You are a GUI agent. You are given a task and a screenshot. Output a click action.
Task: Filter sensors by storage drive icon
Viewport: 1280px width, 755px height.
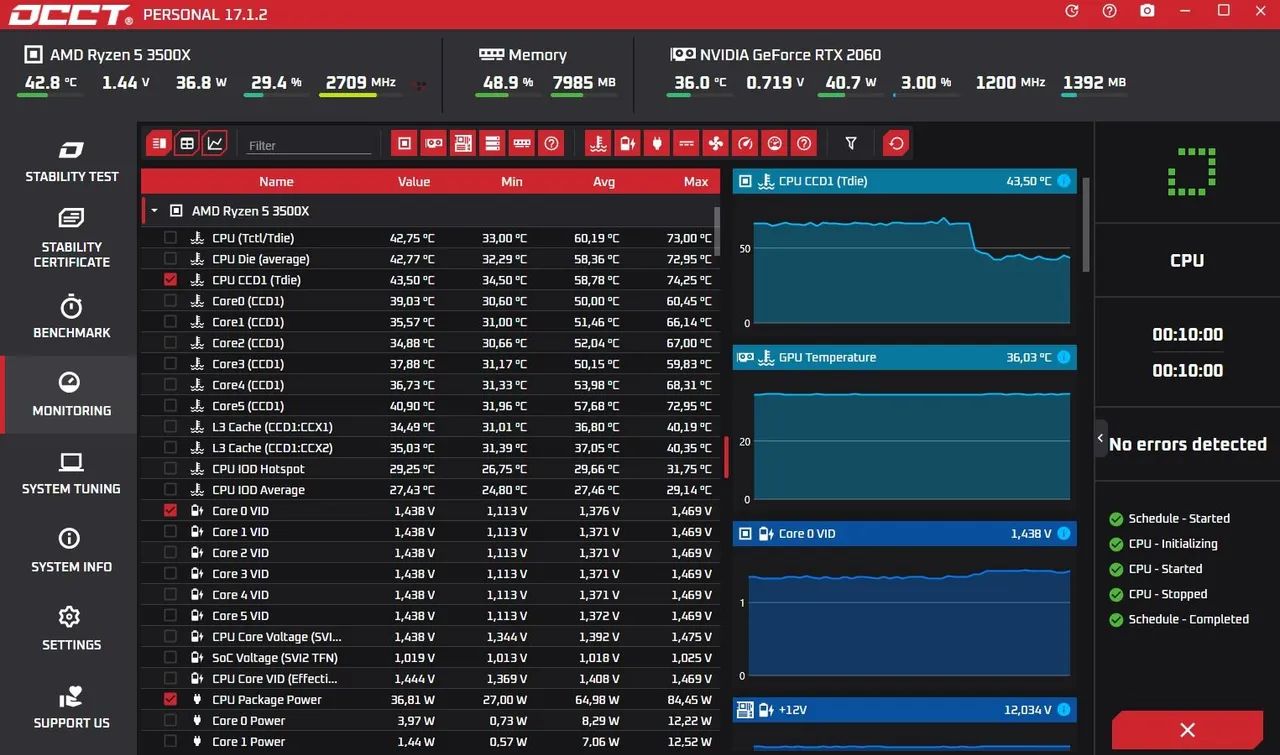492,144
